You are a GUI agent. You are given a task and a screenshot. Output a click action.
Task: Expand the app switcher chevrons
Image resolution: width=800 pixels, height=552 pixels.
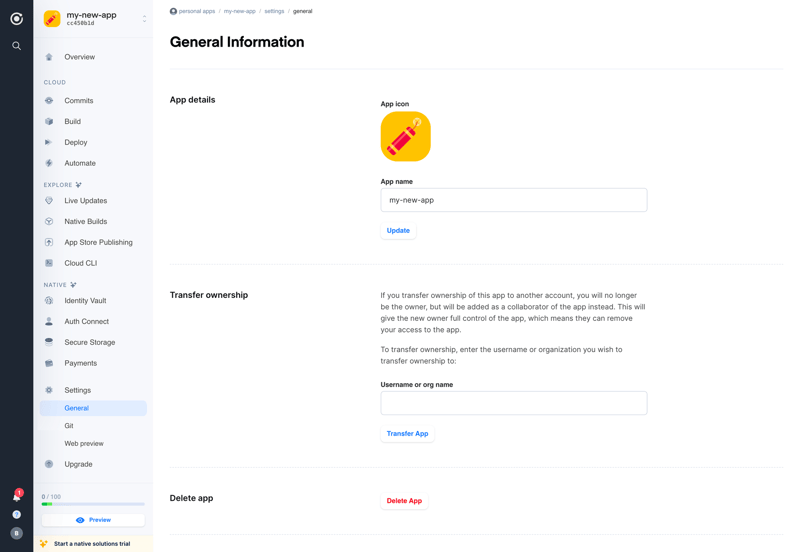tap(144, 19)
